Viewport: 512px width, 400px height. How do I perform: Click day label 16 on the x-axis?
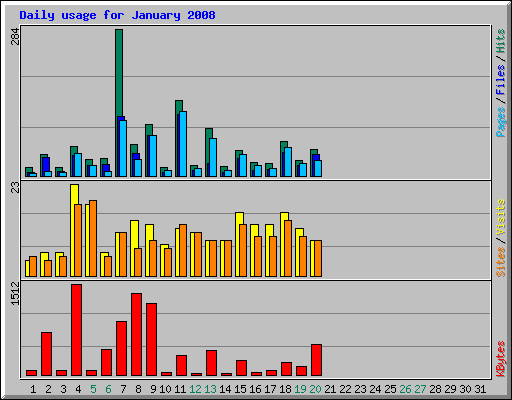(255, 389)
